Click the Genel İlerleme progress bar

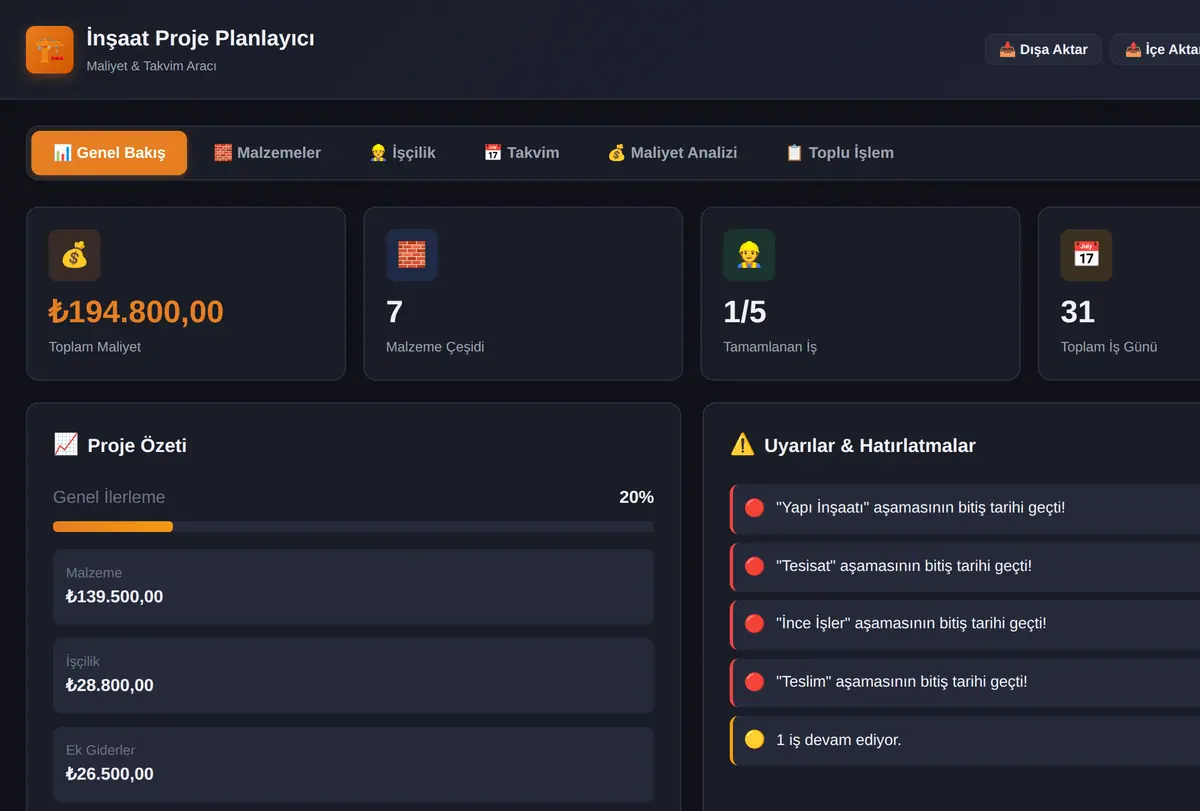[353, 526]
